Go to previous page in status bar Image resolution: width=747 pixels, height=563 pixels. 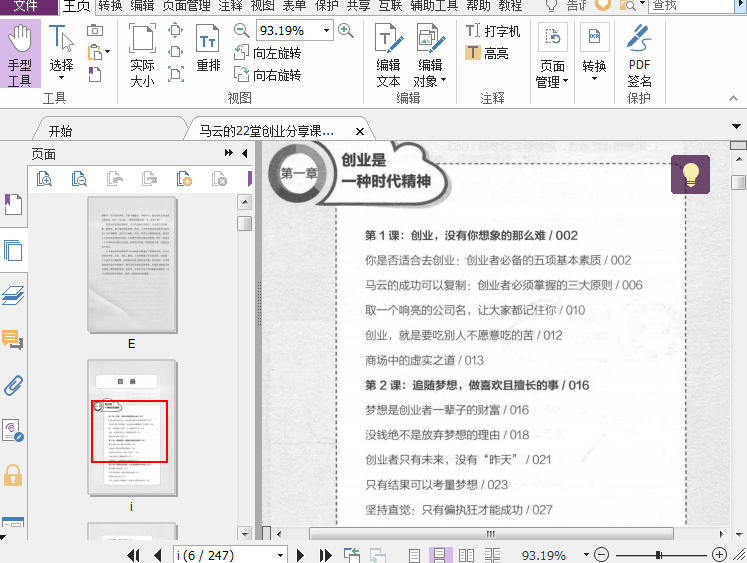[x=158, y=555]
